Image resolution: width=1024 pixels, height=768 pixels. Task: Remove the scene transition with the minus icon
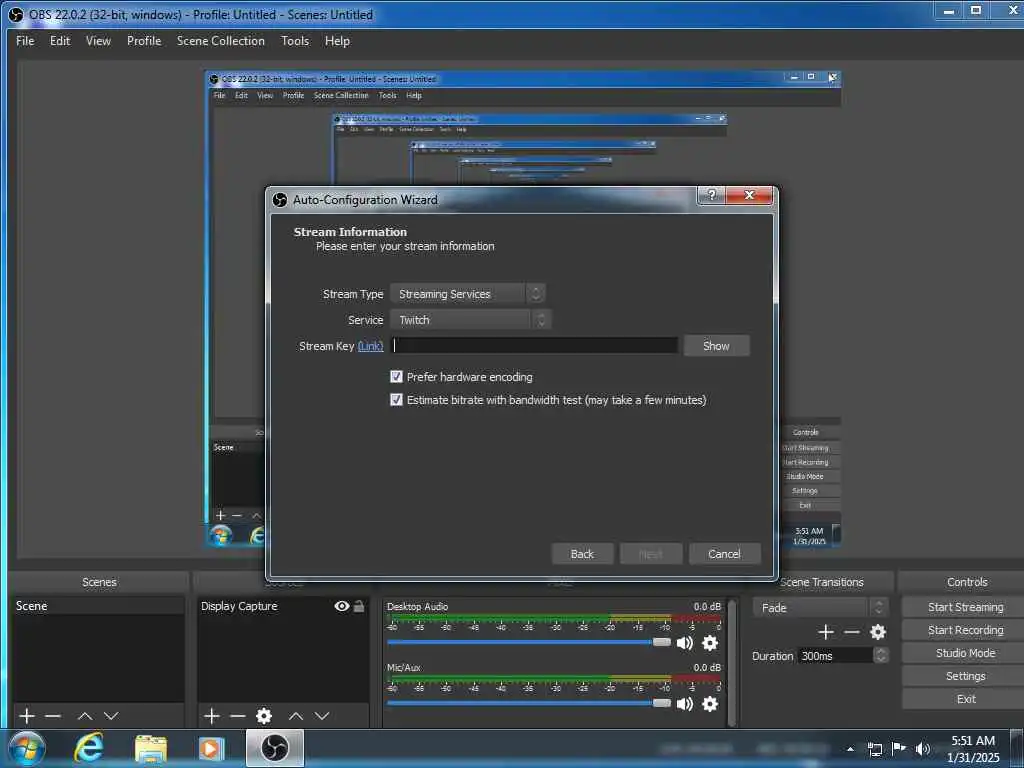(852, 632)
